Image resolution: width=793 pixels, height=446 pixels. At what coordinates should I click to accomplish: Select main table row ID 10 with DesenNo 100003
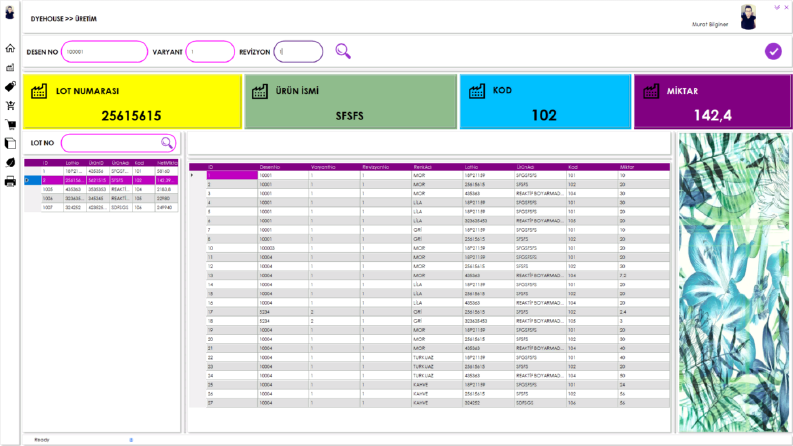click(429, 248)
